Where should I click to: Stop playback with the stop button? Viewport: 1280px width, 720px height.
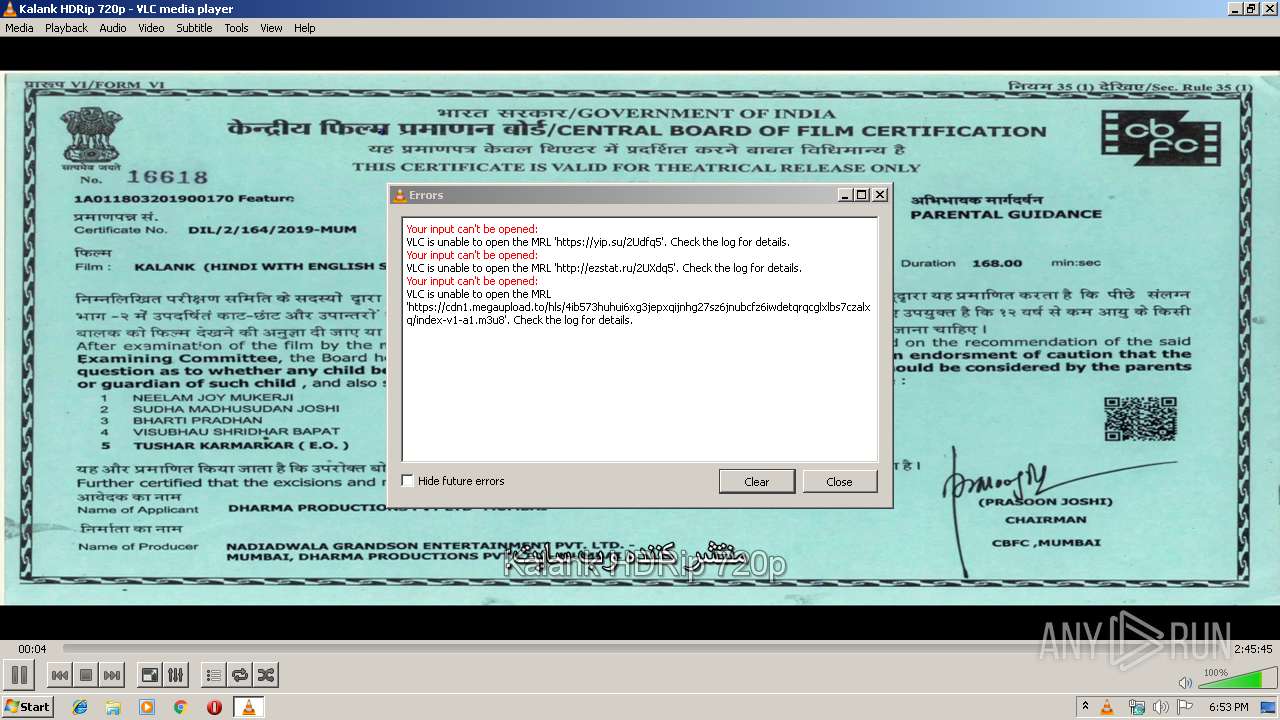[86, 676]
